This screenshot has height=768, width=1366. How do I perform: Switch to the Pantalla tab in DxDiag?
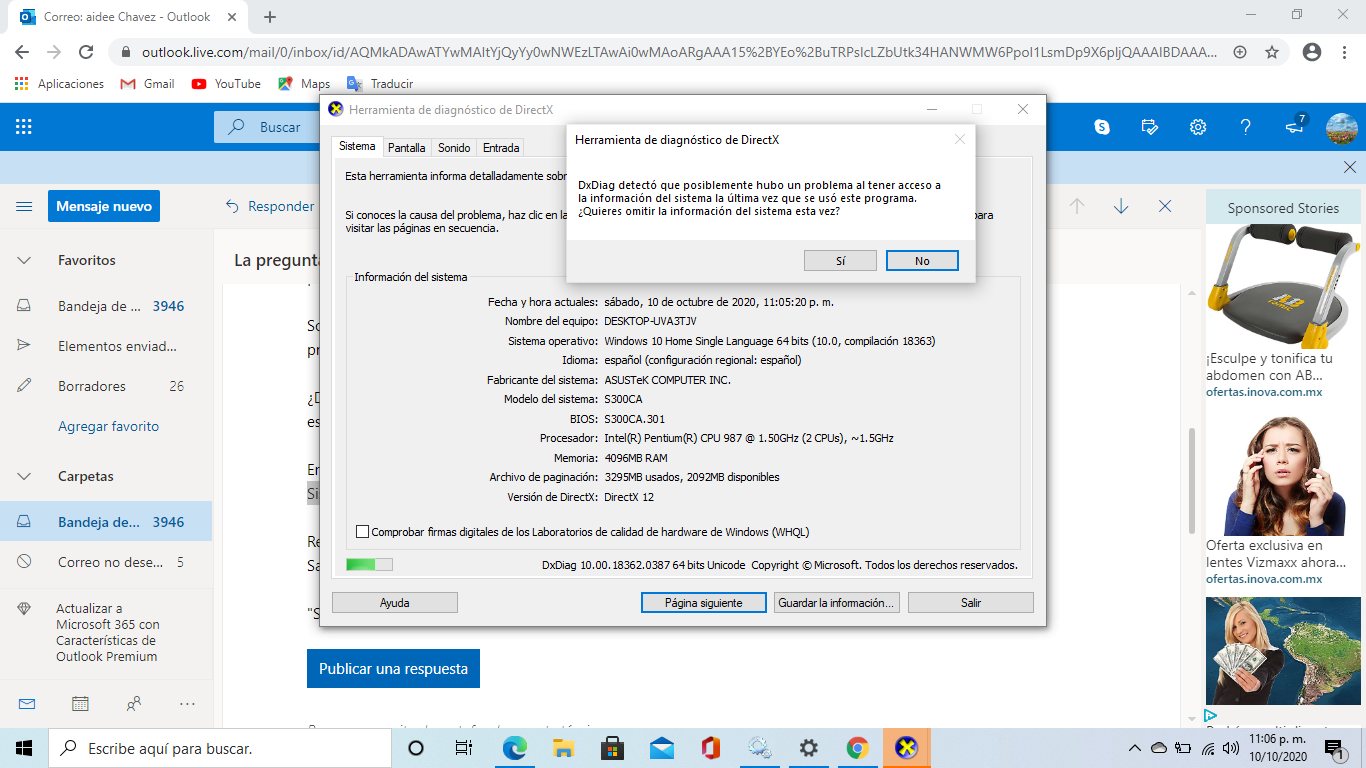407,148
